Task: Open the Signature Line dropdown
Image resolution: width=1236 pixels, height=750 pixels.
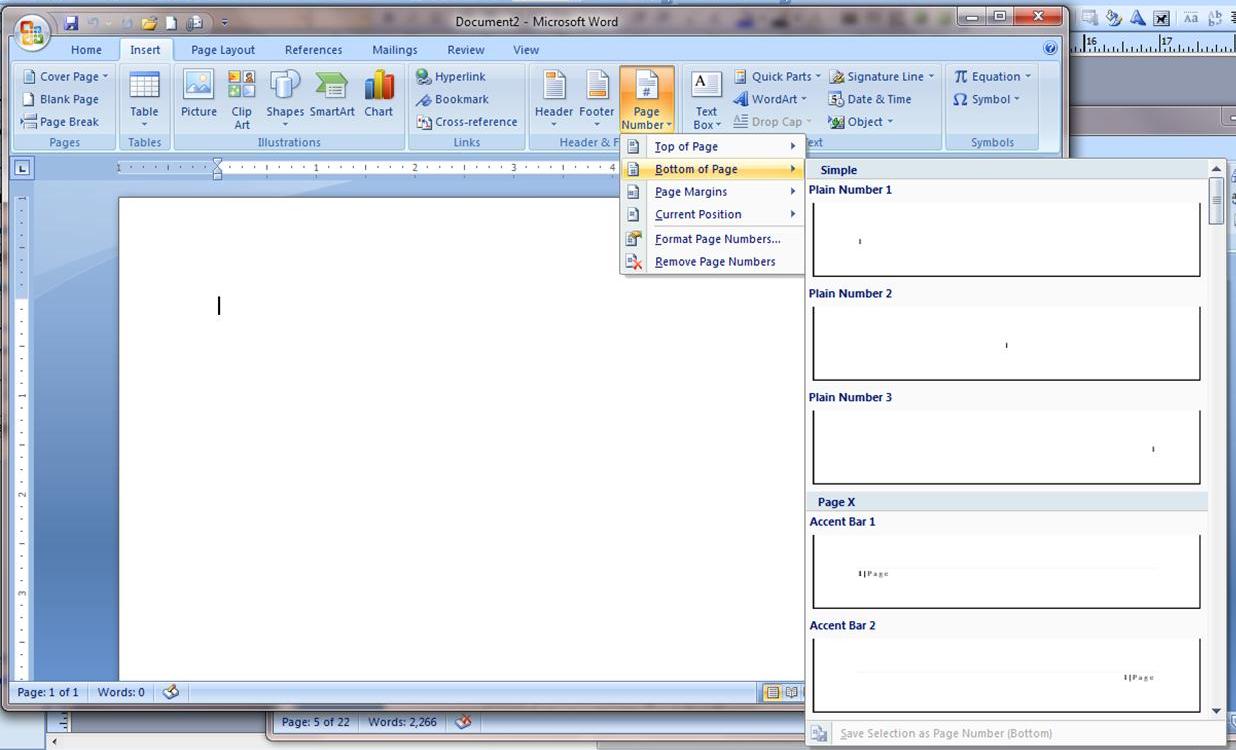Action: point(882,77)
